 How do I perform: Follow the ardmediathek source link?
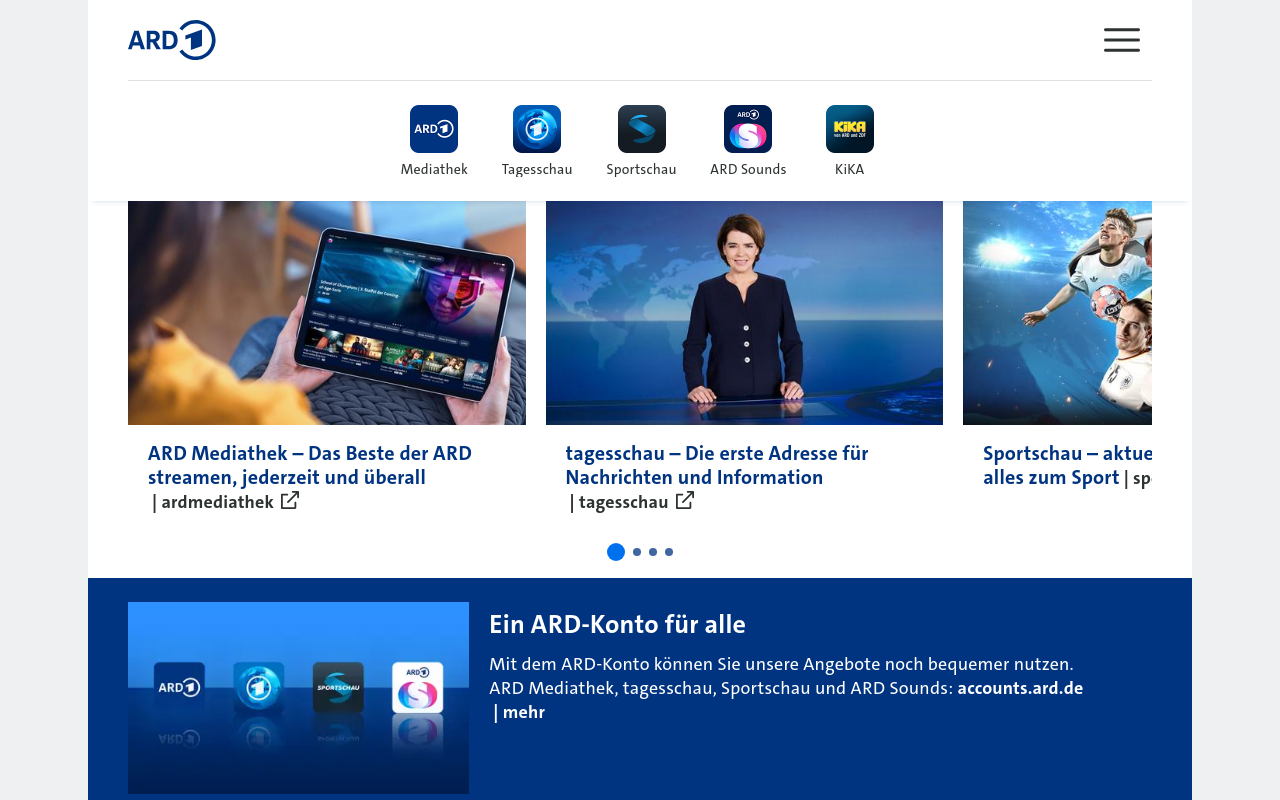coord(217,502)
